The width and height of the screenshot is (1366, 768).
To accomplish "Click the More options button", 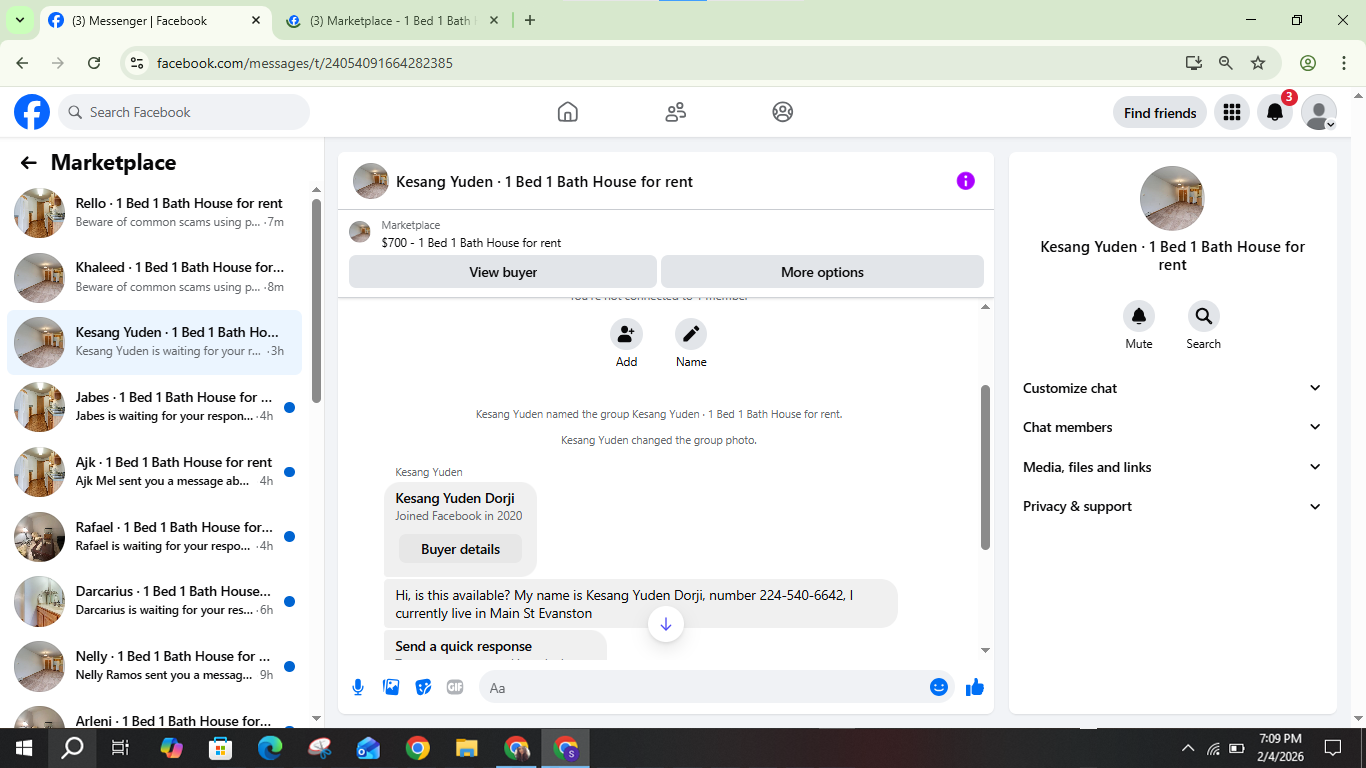I will point(822,272).
